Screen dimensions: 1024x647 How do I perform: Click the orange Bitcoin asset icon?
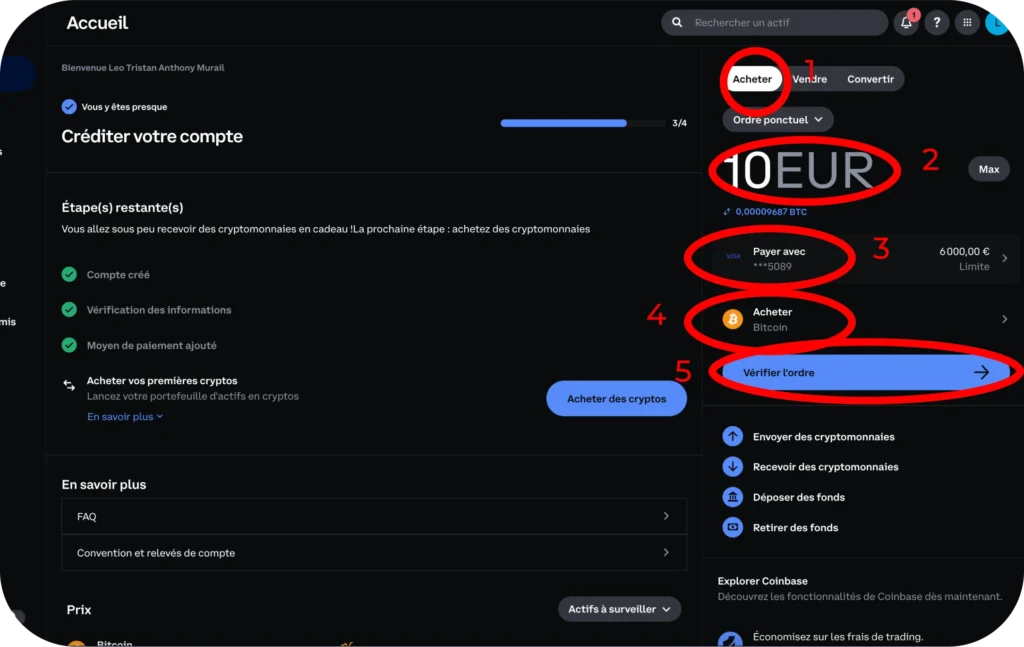[733, 319]
